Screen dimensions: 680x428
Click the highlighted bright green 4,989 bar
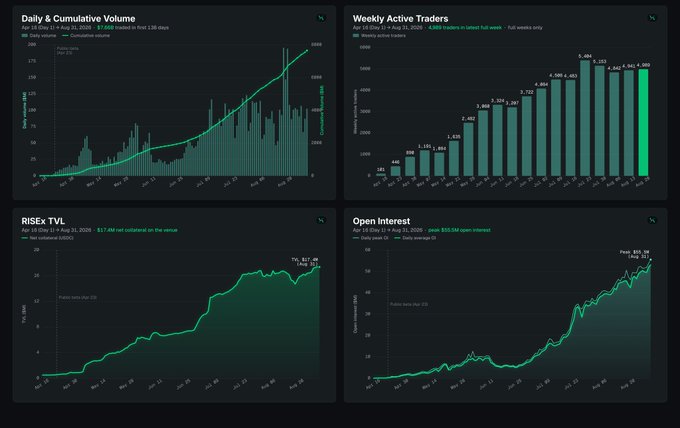pos(643,122)
